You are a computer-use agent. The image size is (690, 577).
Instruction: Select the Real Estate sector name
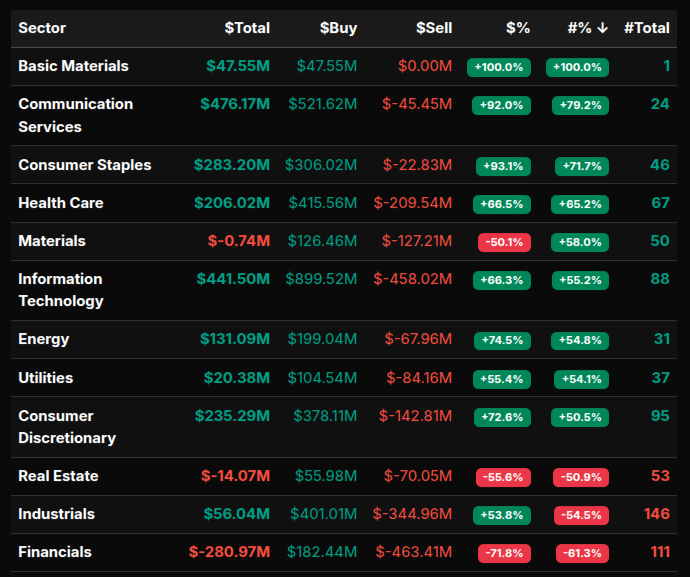(x=58, y=476)
